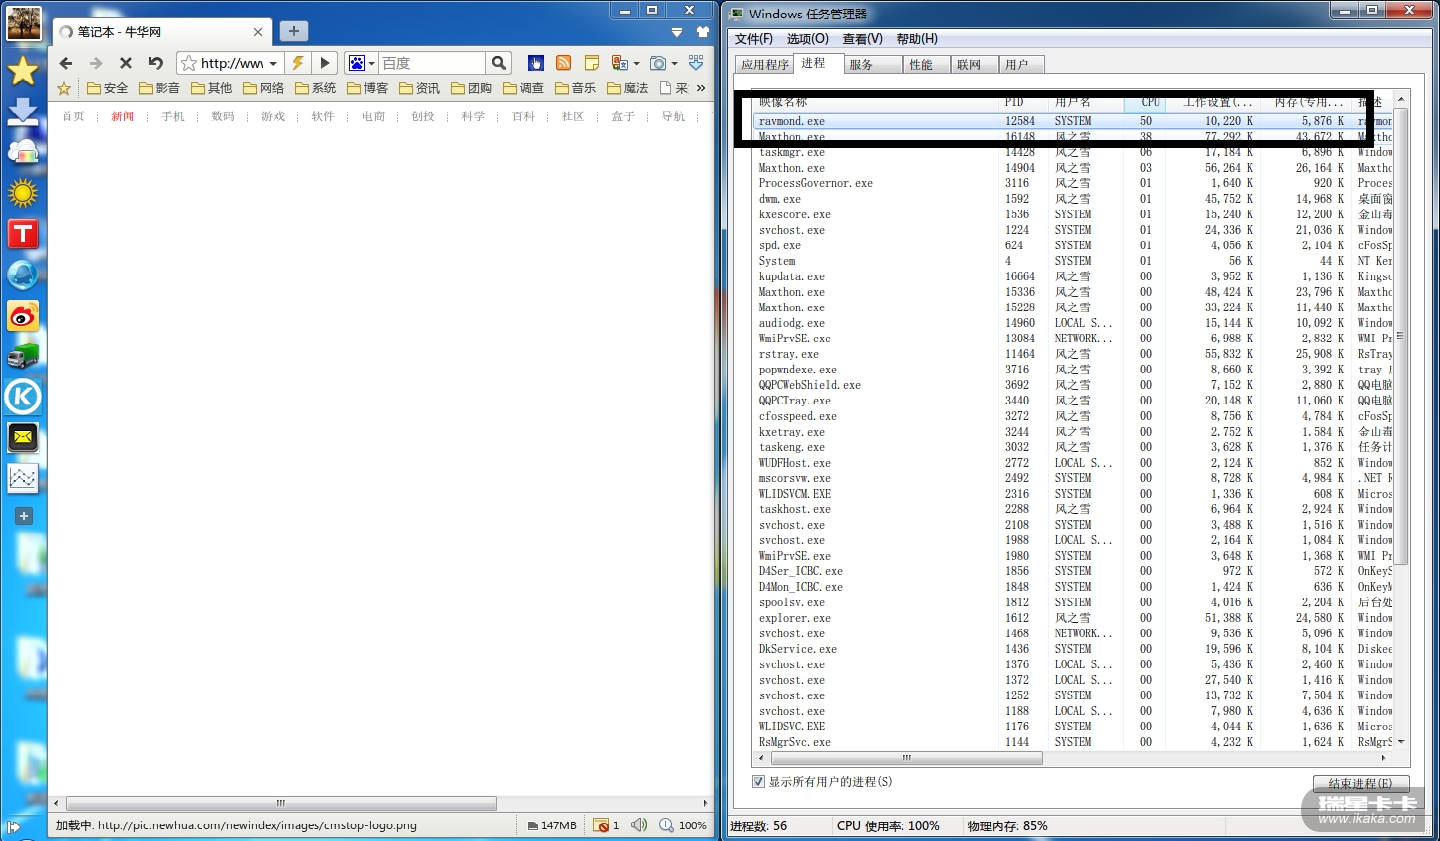Image resolution: width=1440 pixels, height=841 pixels.
Task: Open the 魔法 bookmarks folder
Action: tap(627, 88)
